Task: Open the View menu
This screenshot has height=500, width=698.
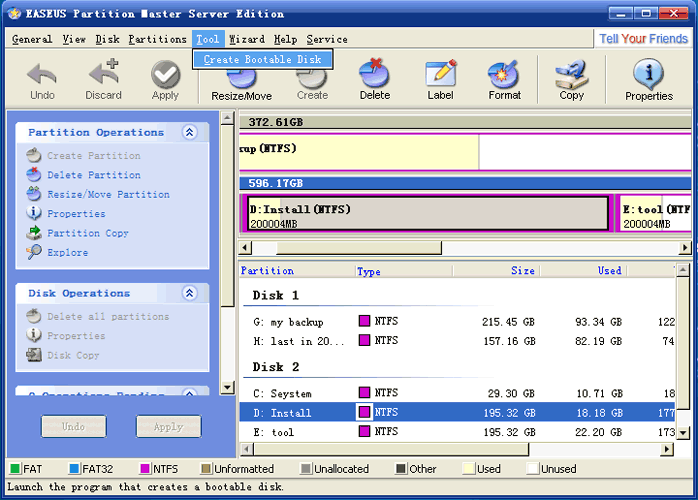Action: [74, 39]
